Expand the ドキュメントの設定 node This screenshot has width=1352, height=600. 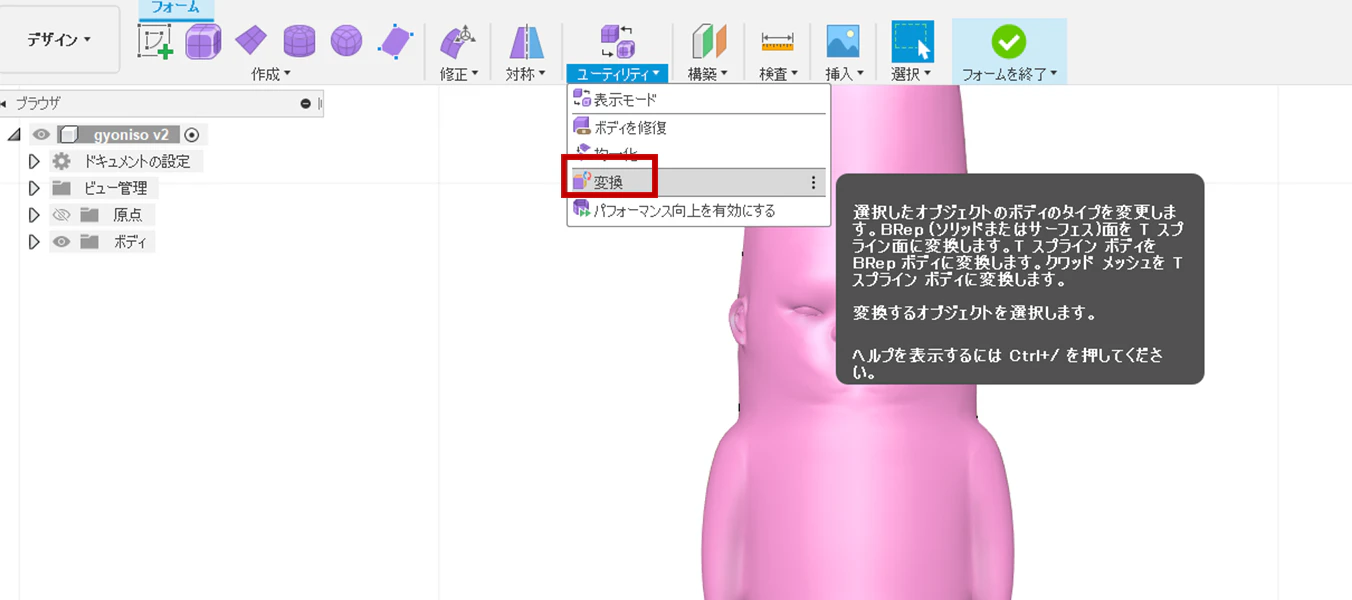[34, 162]
